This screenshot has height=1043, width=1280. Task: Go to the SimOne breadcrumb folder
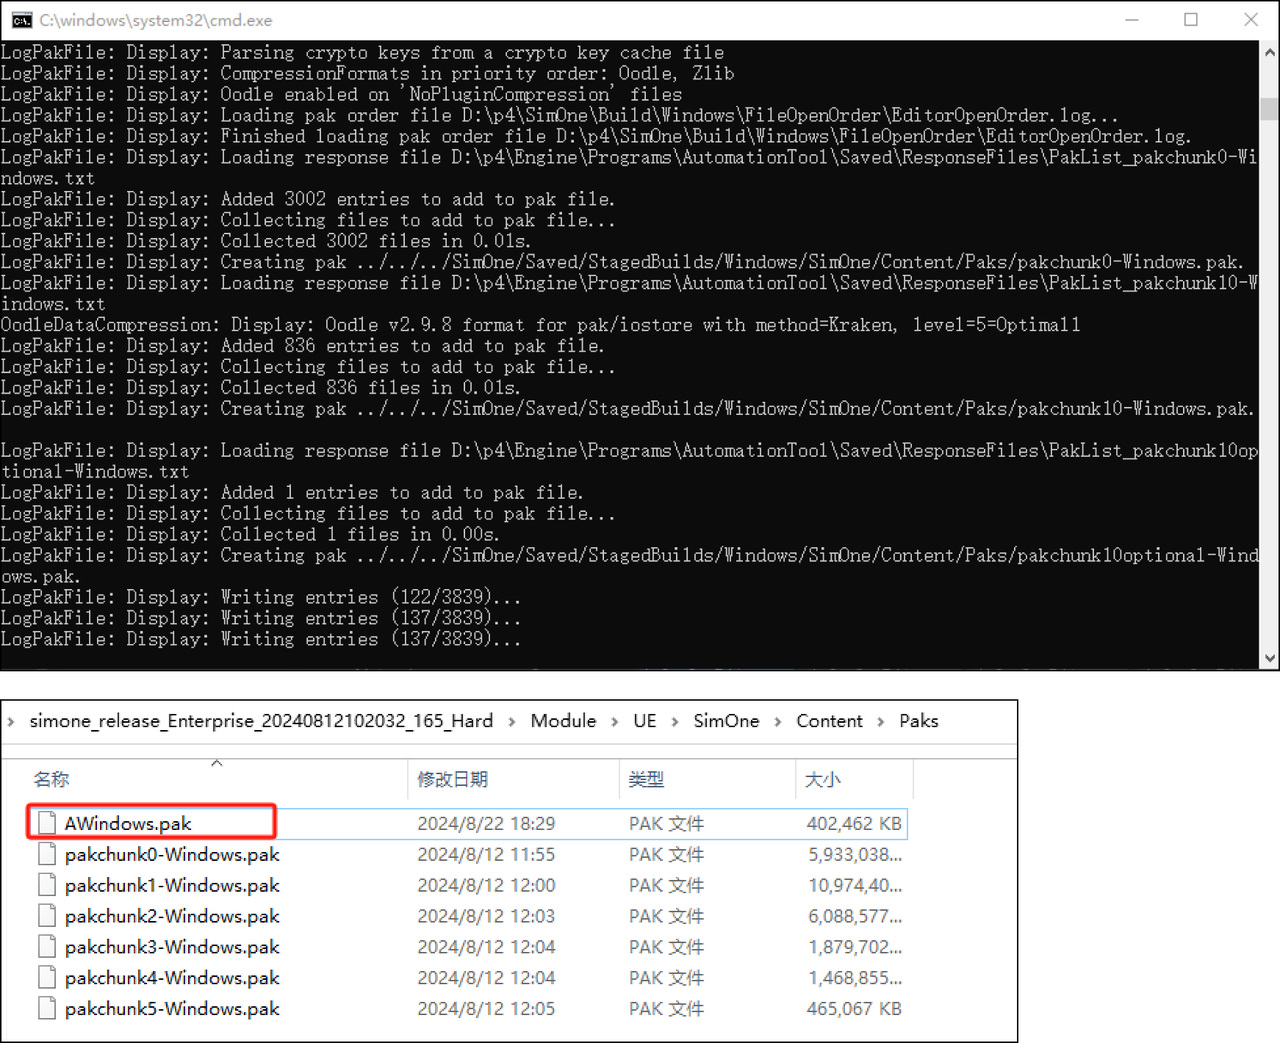click(726, 721)
